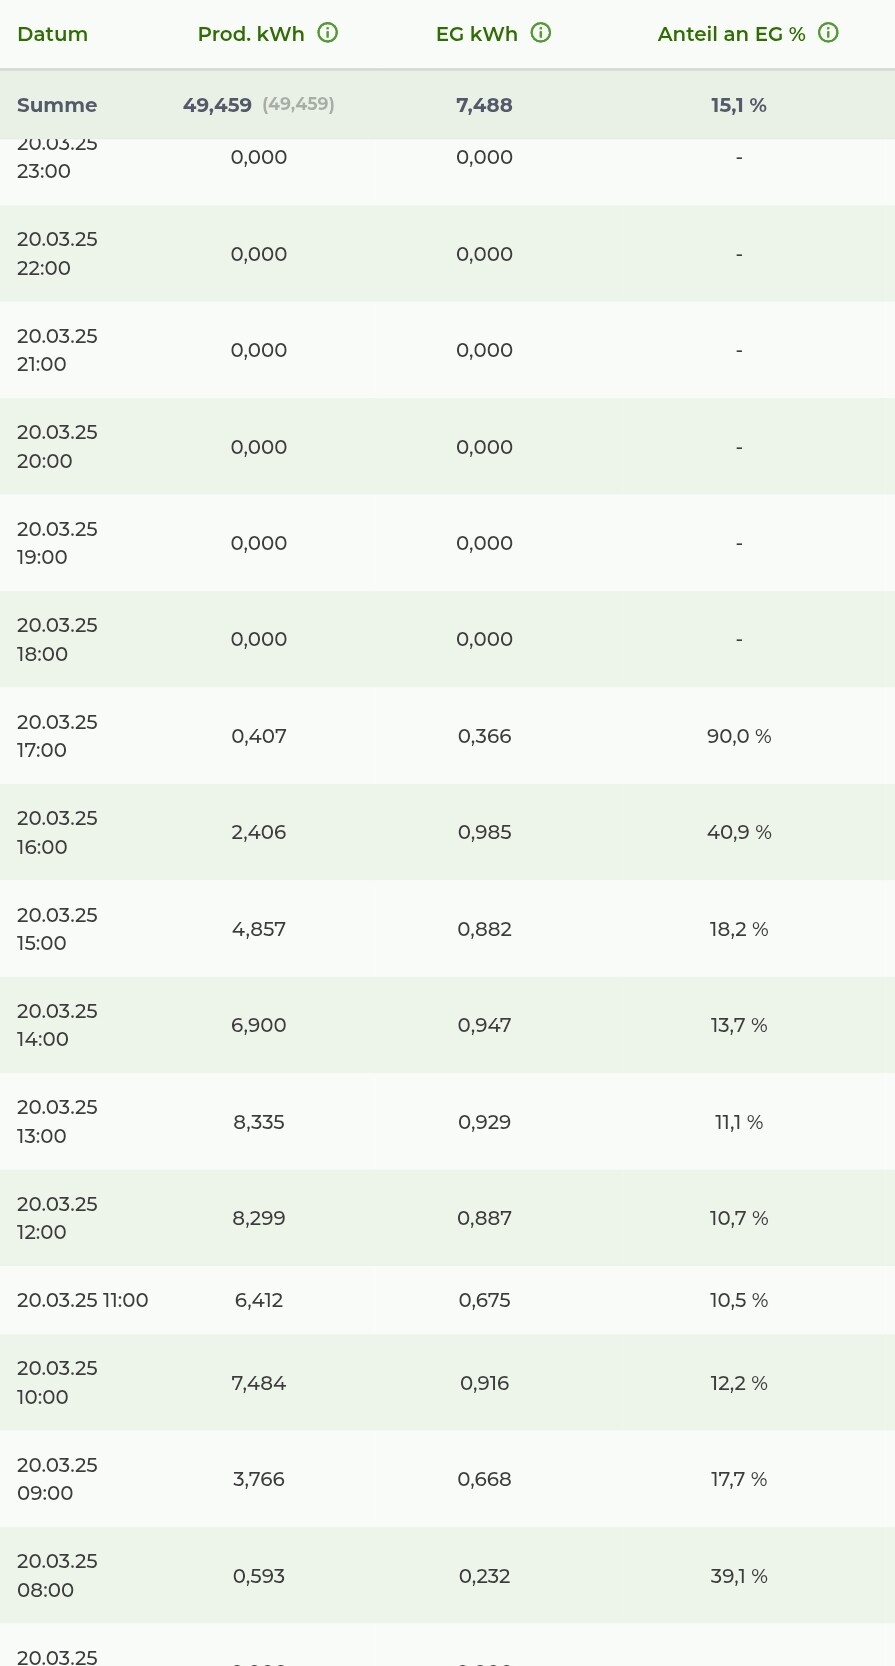The width and height of the screenshot is (895, 1666).
Task: Select the overall share value 15,1 %
Action: 739,105
